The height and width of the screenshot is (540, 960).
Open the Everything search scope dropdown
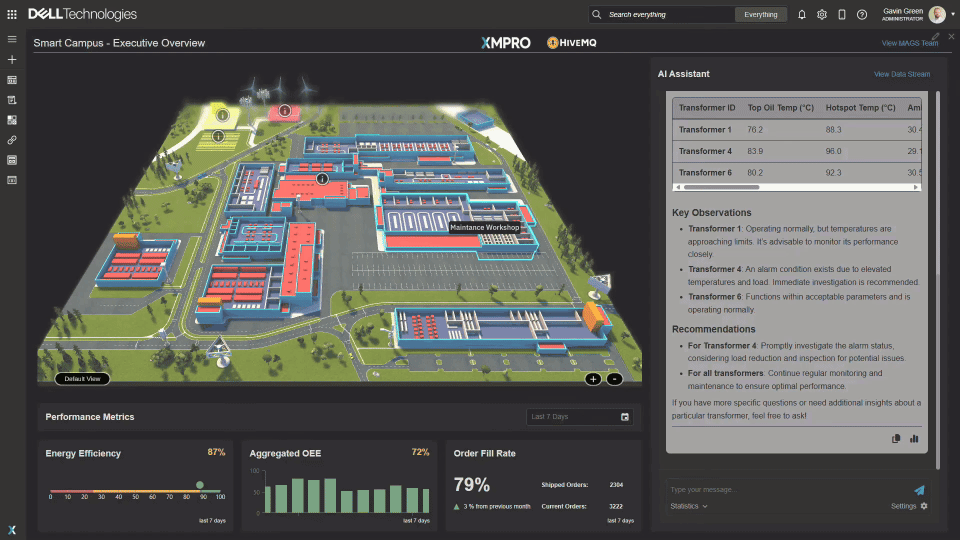pos(761,15)
